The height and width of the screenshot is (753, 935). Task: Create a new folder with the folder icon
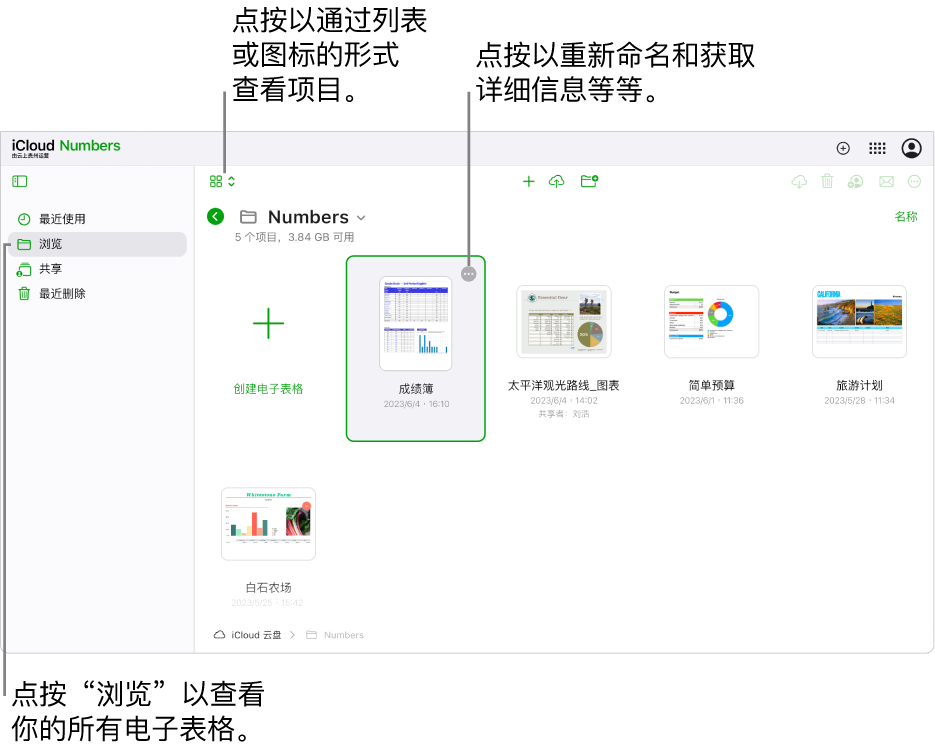pos(588,181)
